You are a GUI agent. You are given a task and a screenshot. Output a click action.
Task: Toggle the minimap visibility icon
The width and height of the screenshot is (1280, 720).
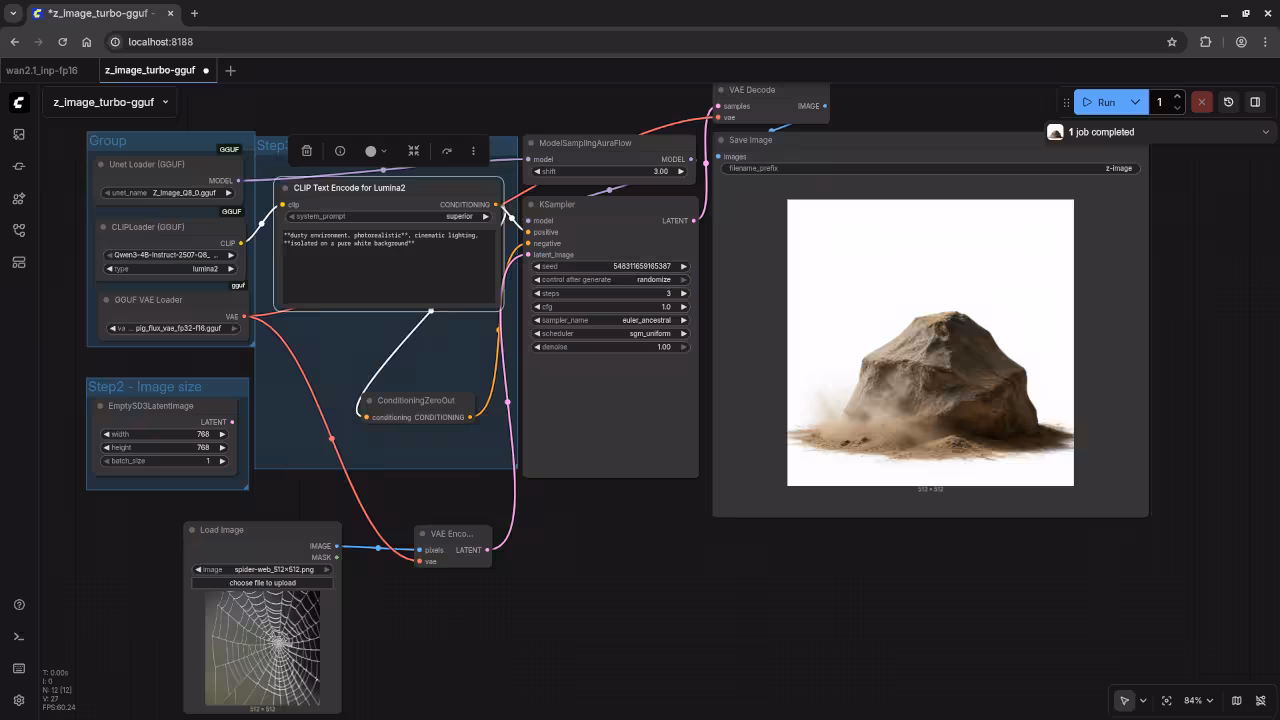[x=1237, y=700]
